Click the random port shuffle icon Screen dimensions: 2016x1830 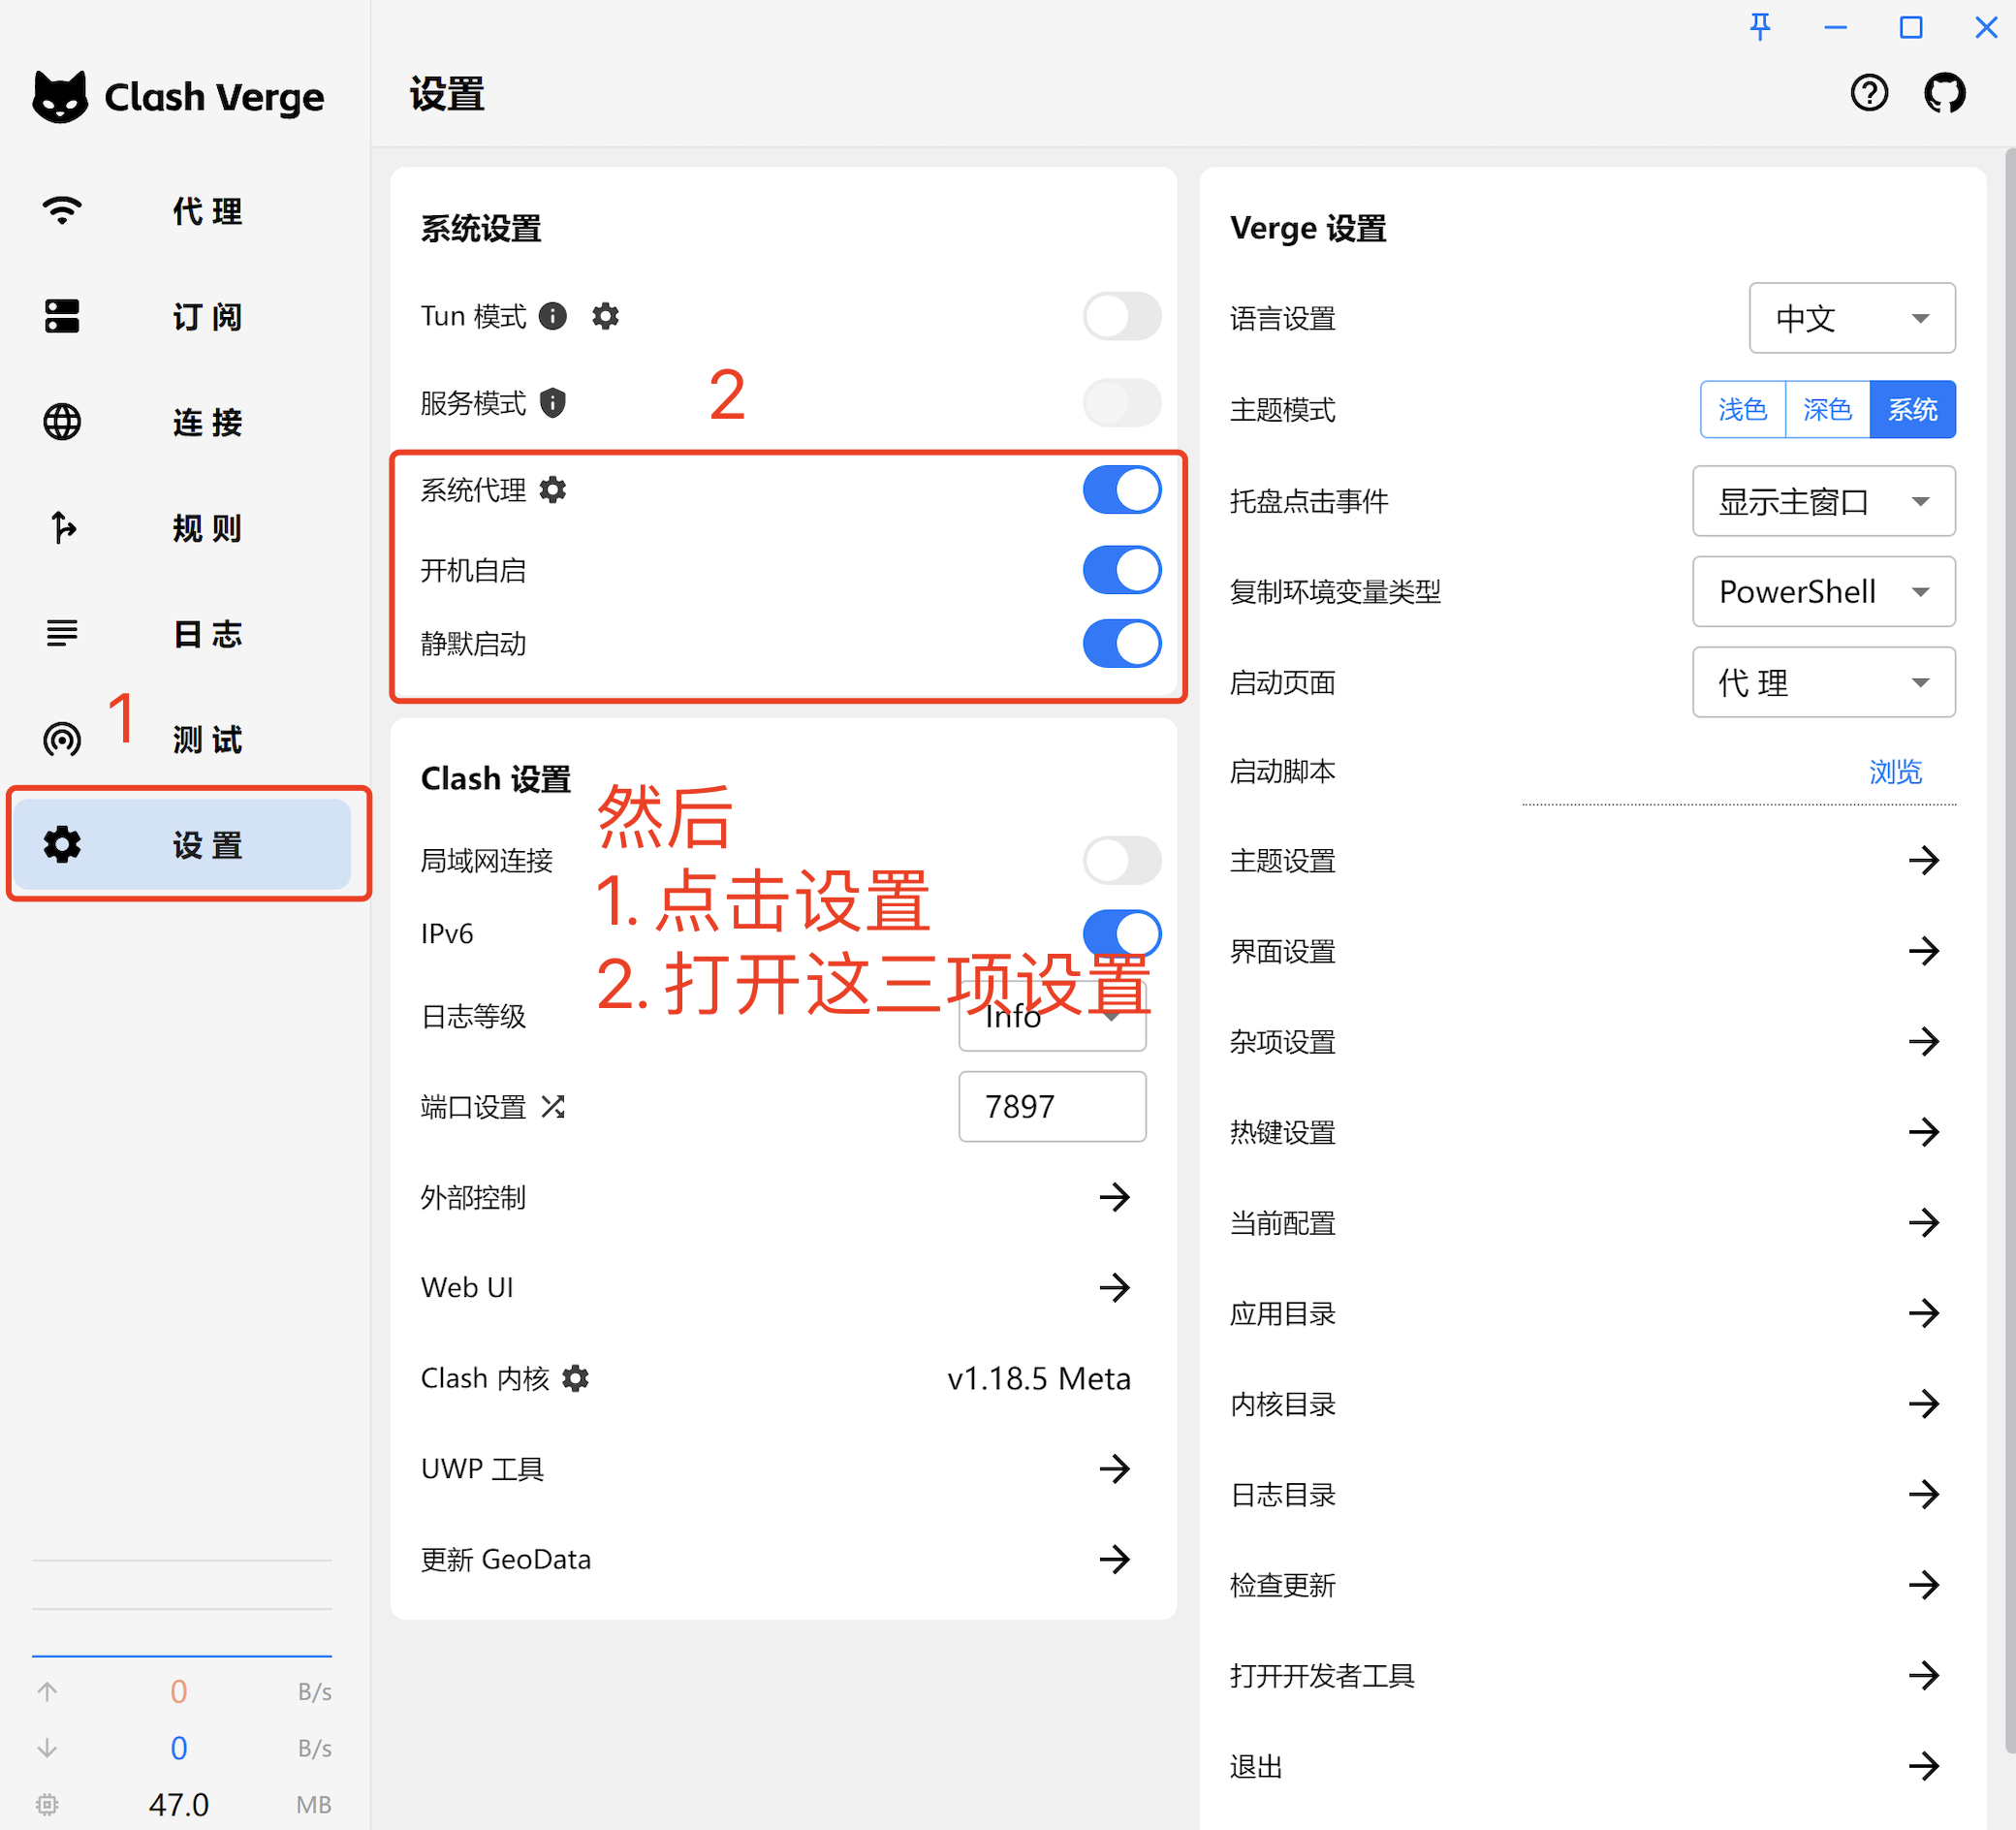[x=553, y=1106]
